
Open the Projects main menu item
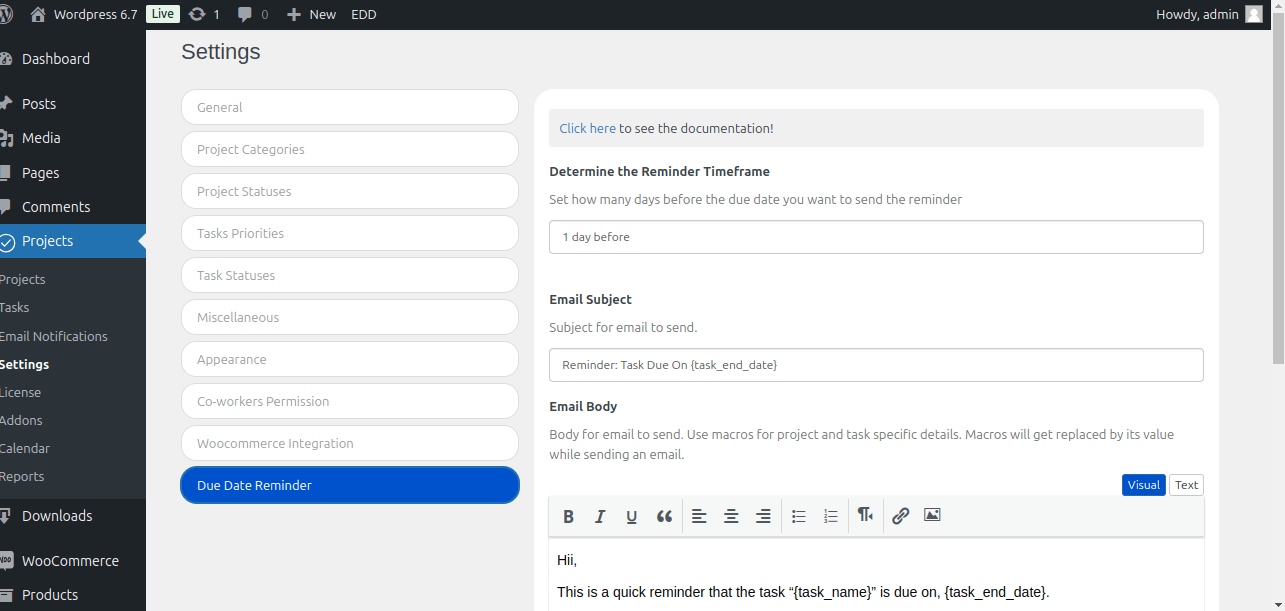coord(73,241)
